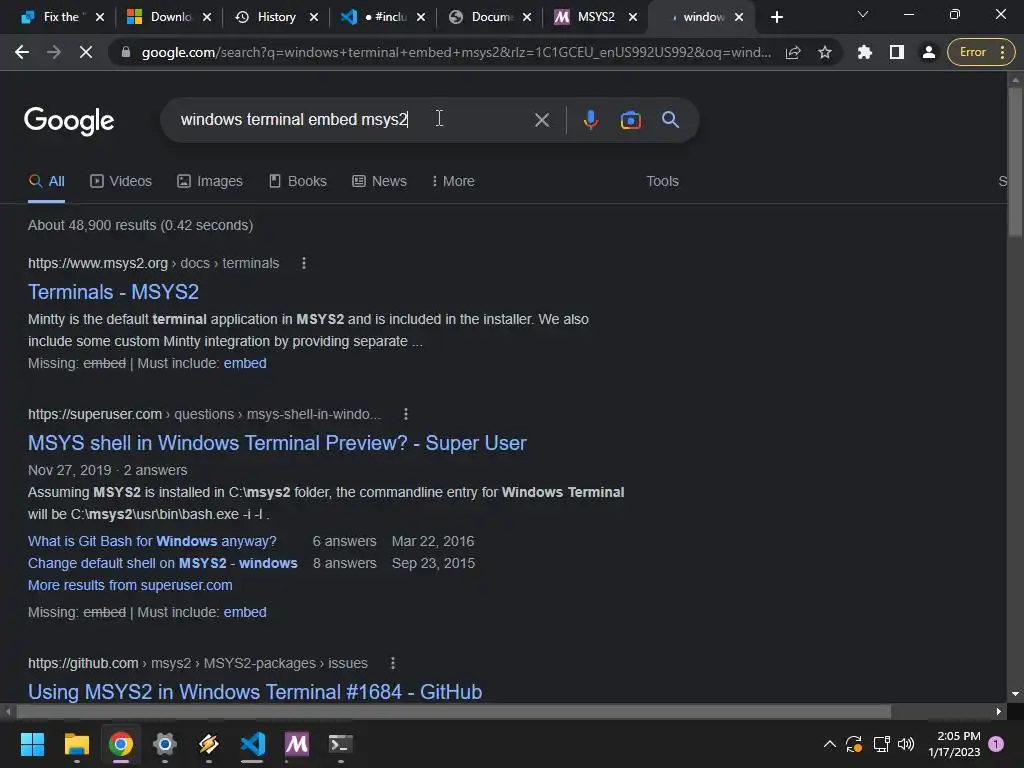Open a new browser tab
The width and height of the screenshot is (1024, 768).
pos(776,17)
